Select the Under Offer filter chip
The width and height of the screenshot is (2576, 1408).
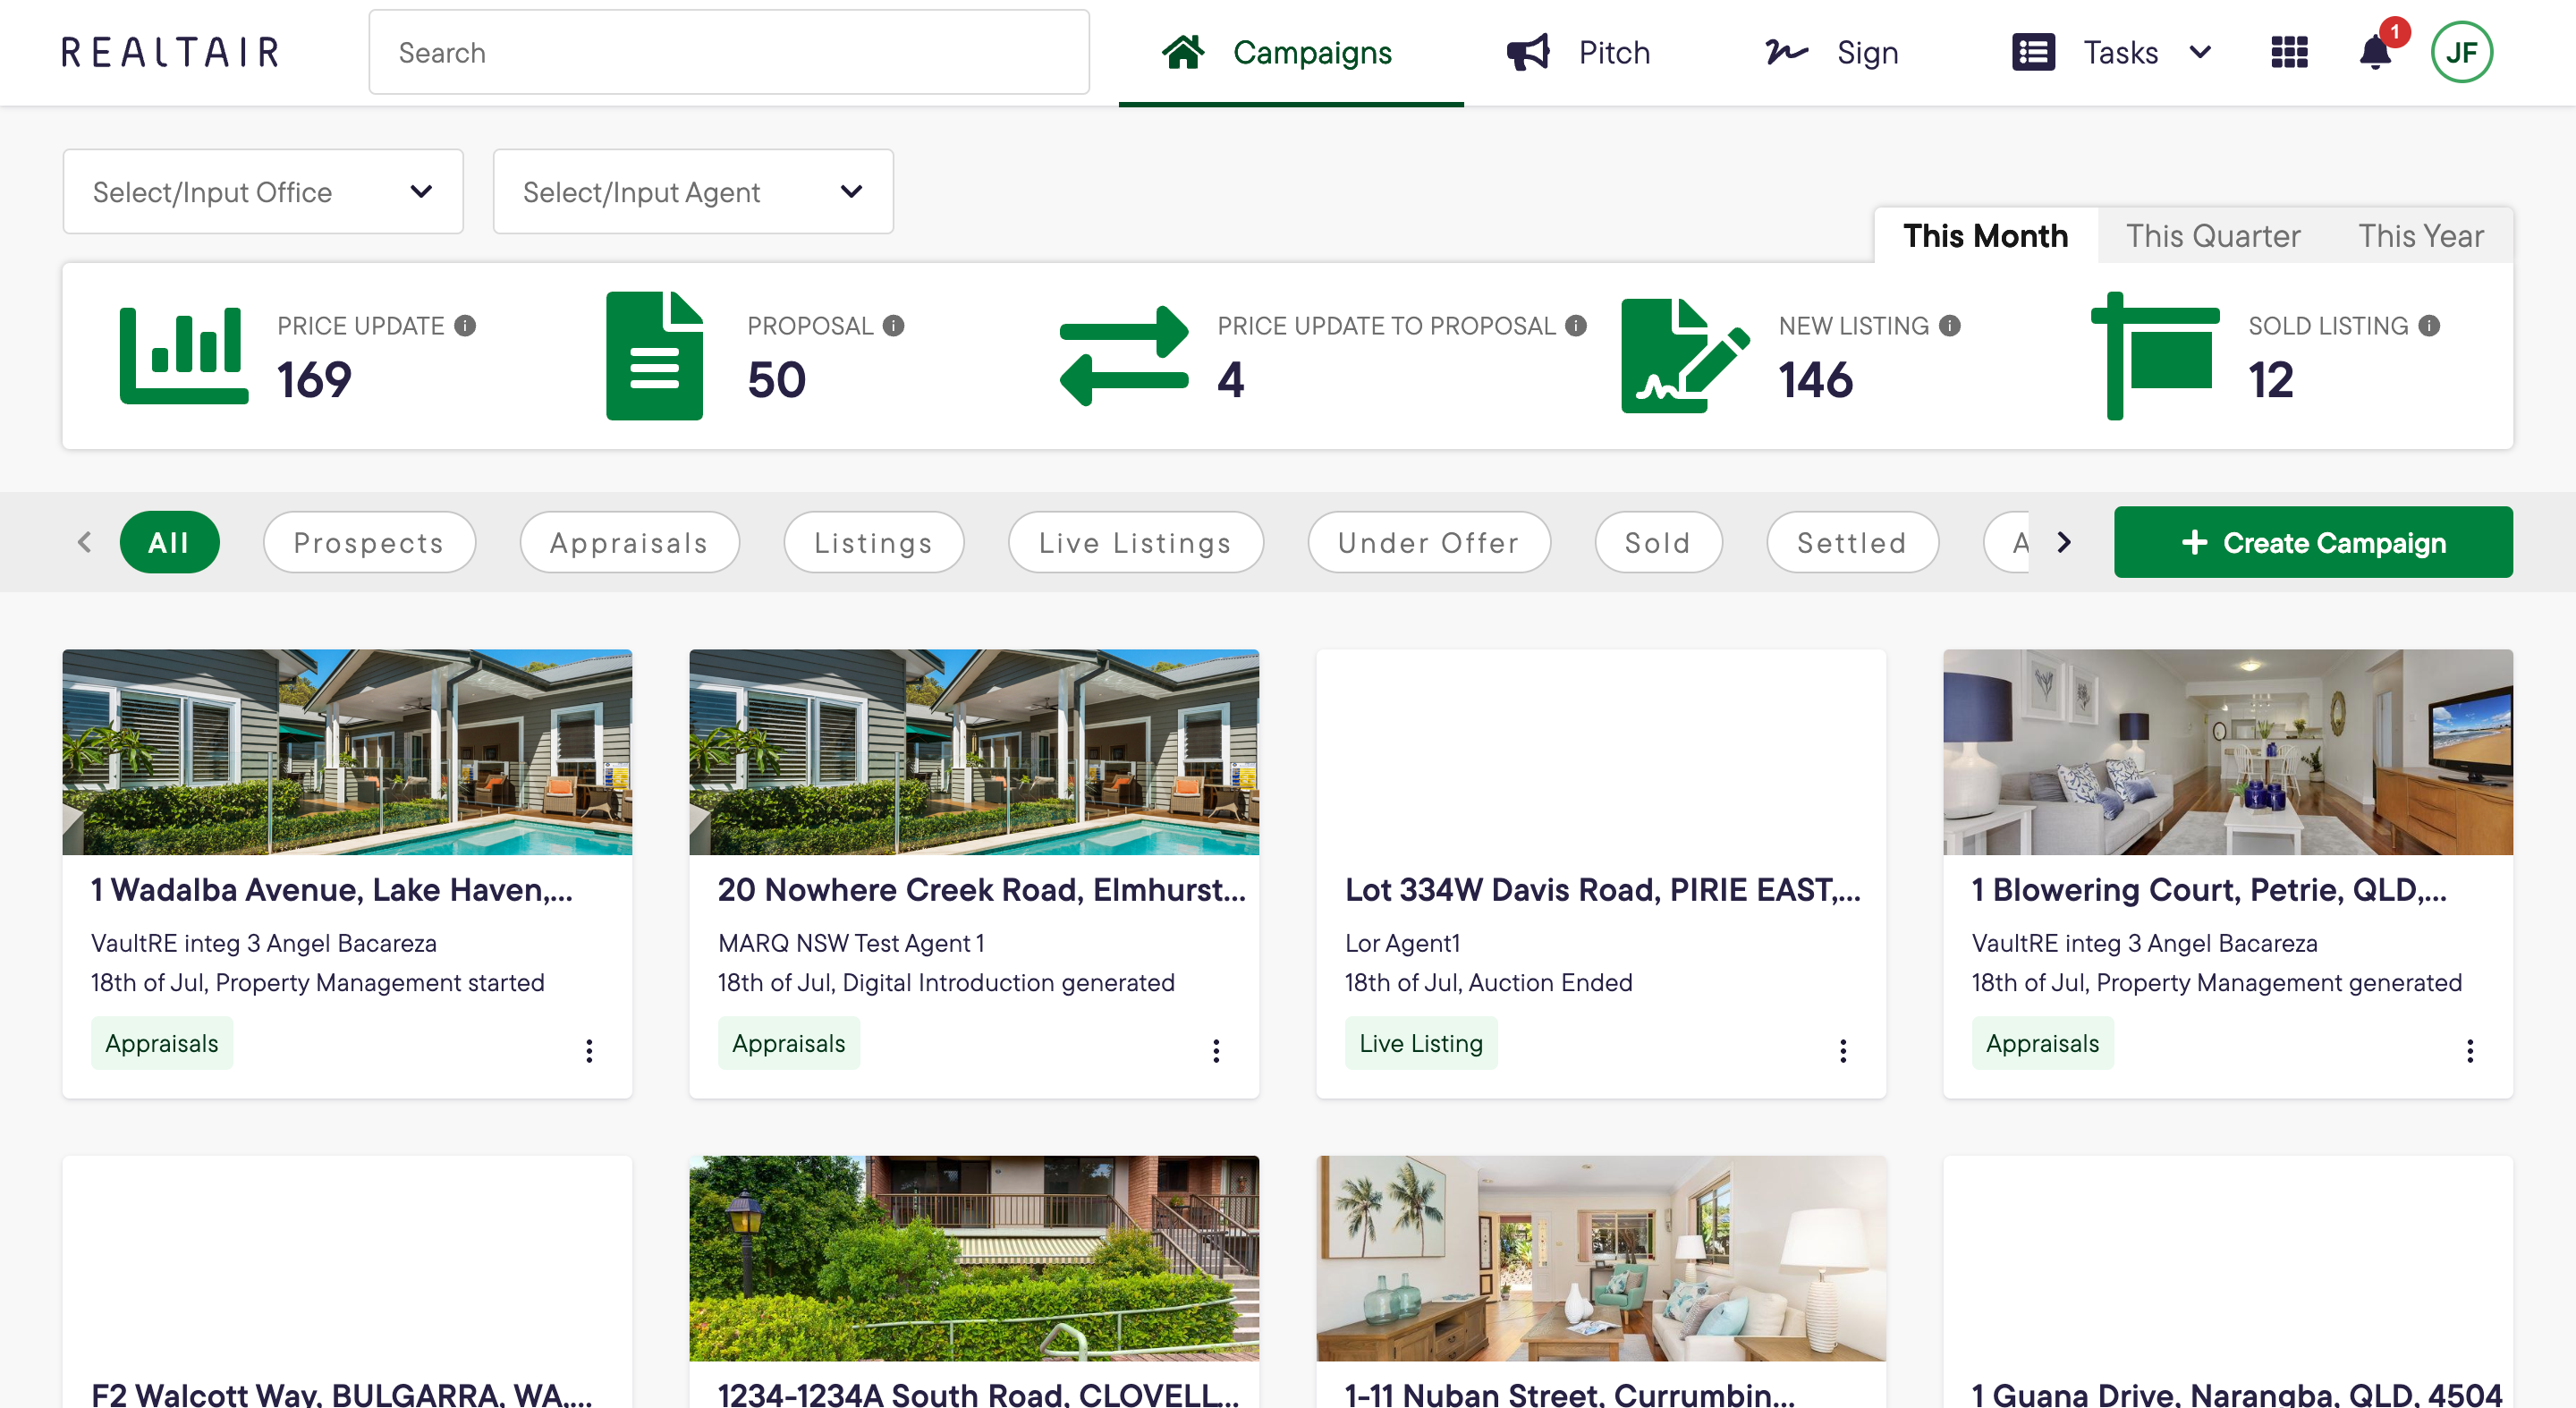(1428, 543)
